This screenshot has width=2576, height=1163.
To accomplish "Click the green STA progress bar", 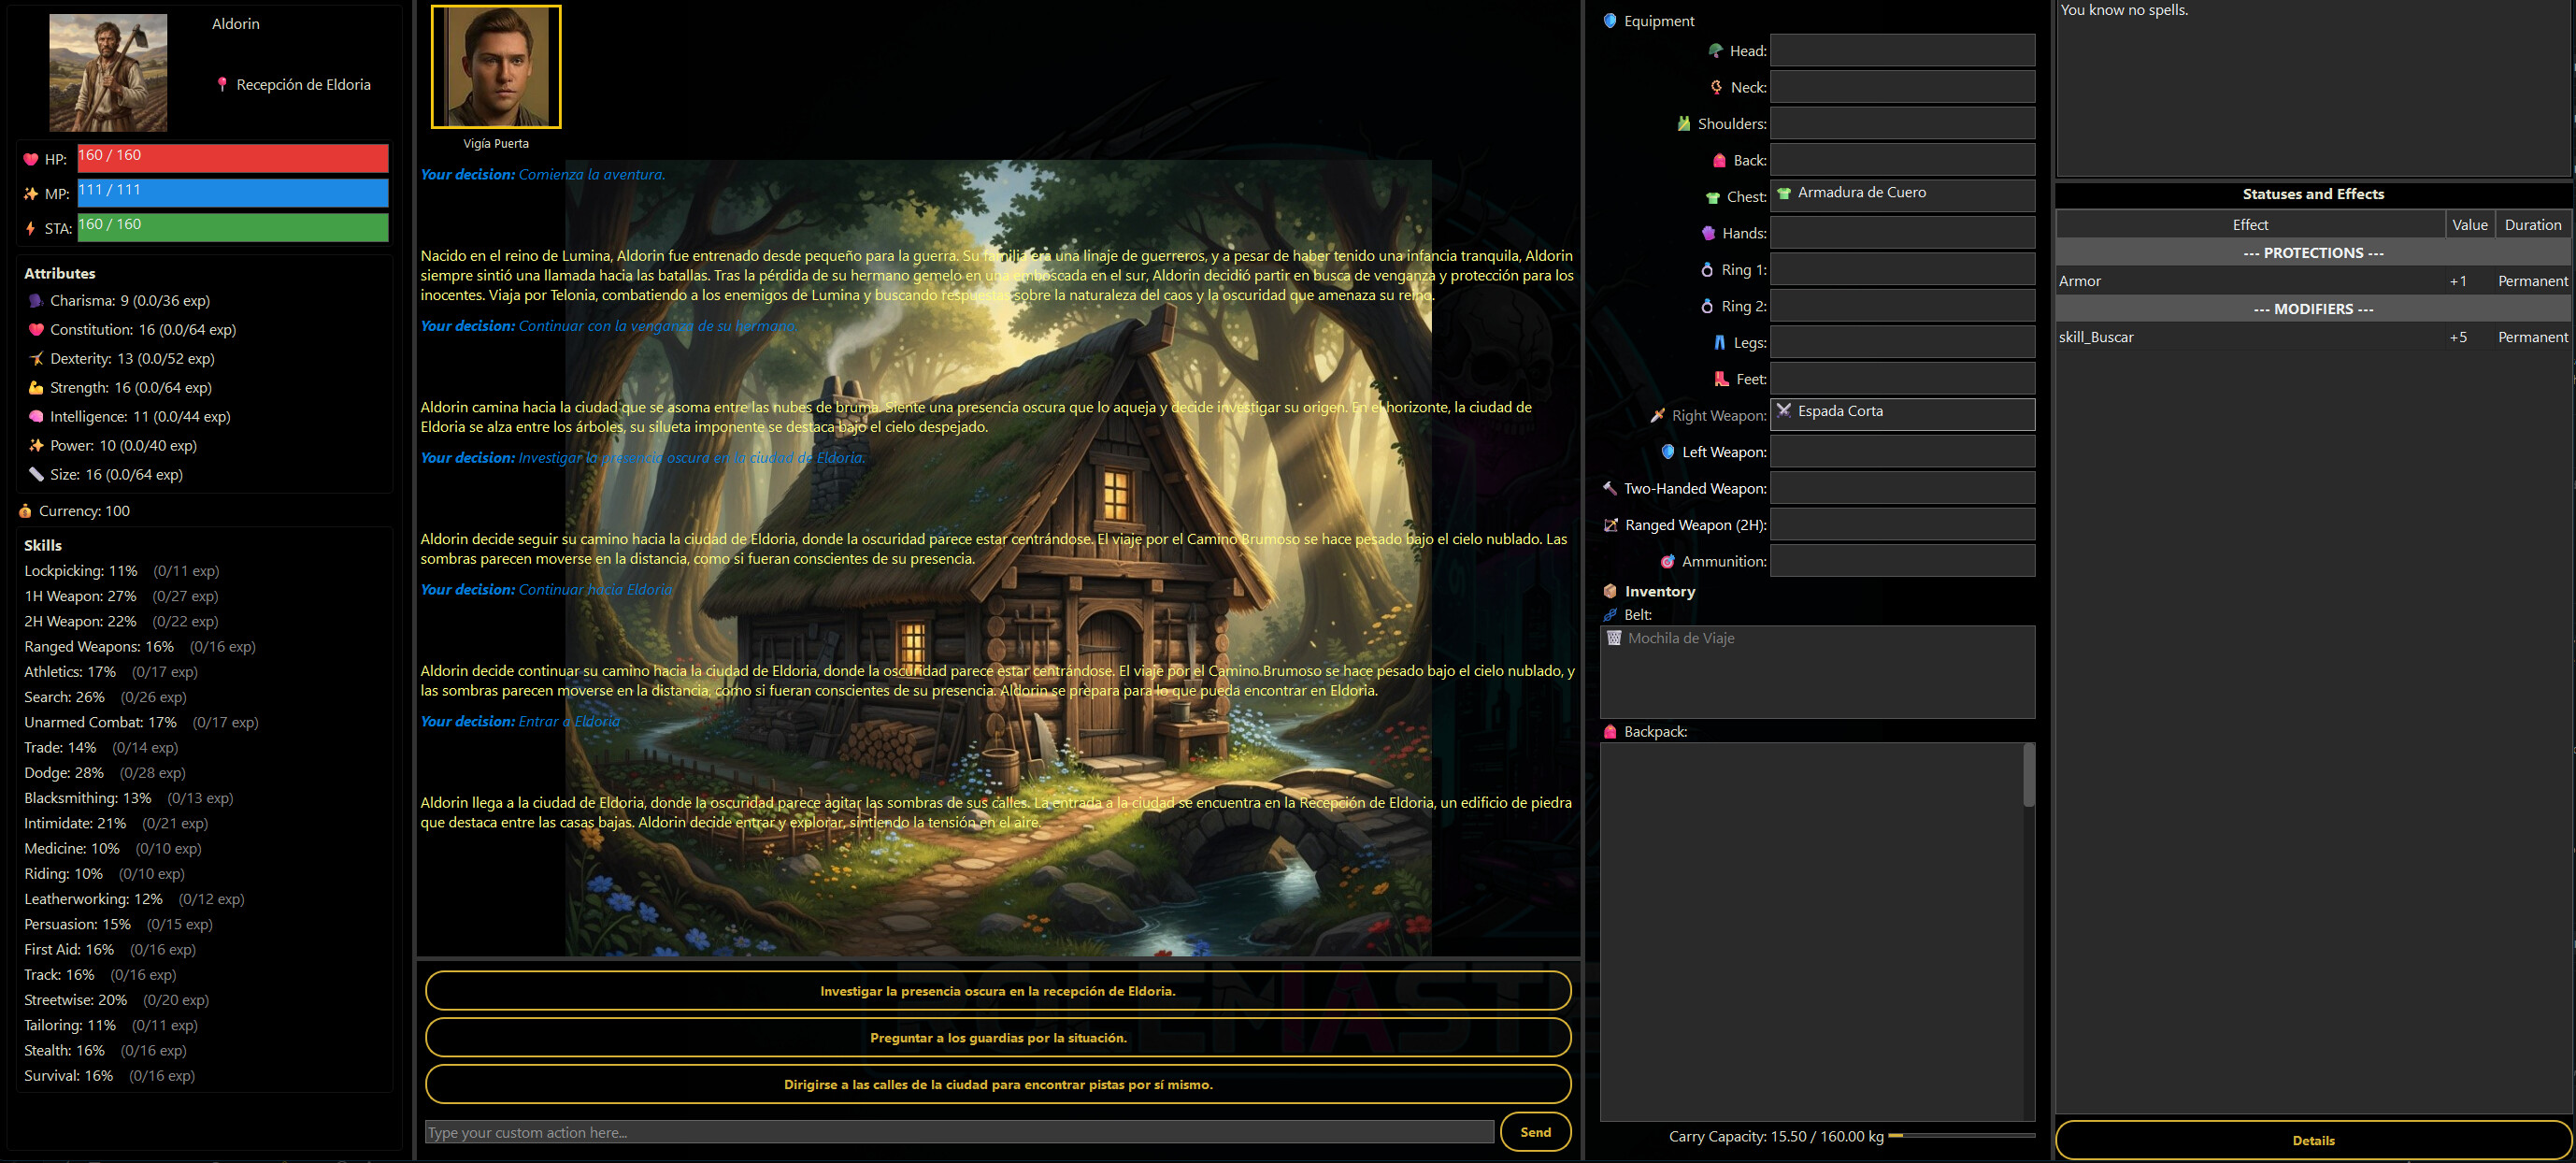I will point(232,228).
